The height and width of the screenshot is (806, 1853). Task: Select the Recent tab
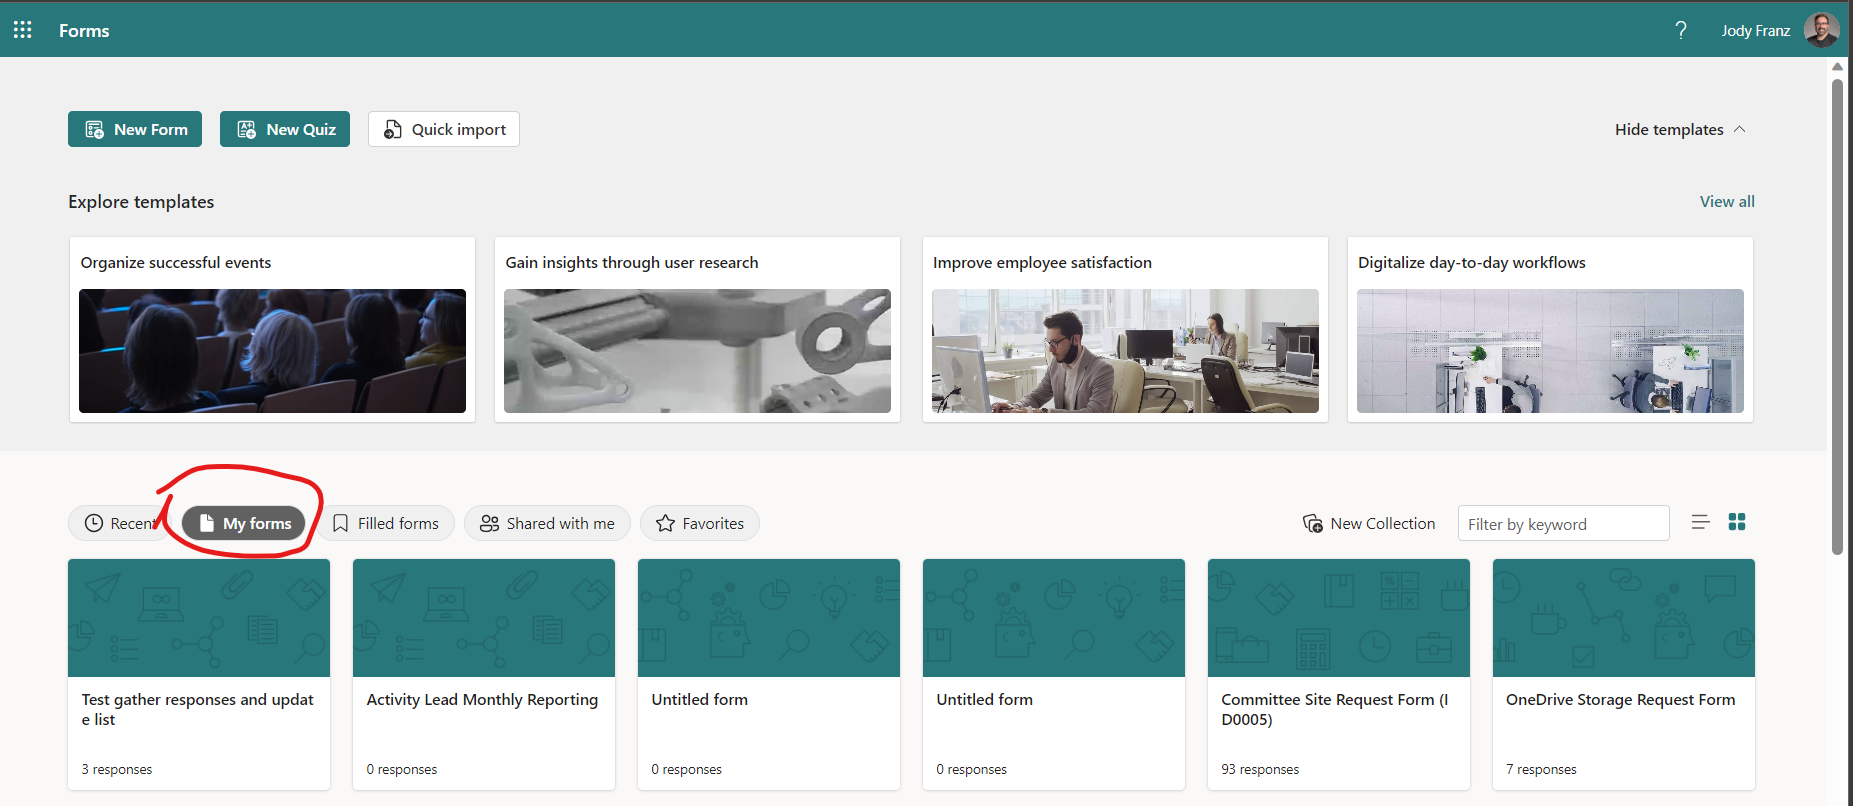click(120, 523)
